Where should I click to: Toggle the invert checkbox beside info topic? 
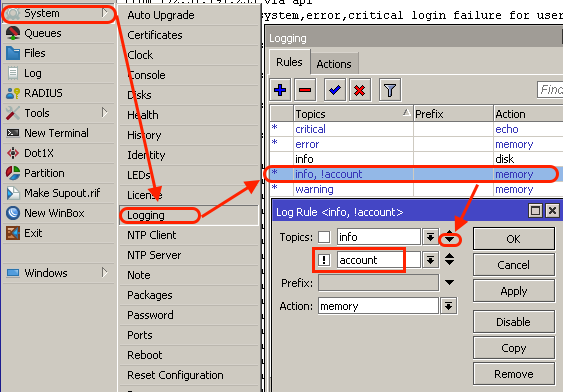(324, 237)
